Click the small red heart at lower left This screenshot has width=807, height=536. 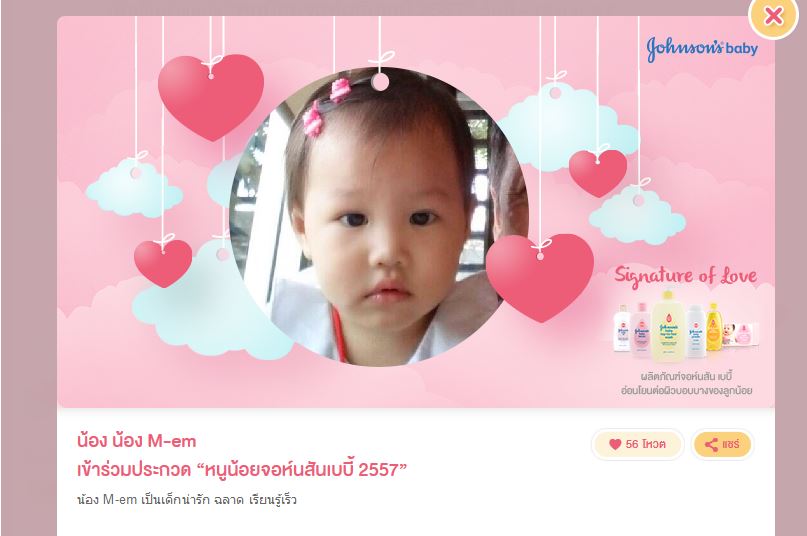163,263
